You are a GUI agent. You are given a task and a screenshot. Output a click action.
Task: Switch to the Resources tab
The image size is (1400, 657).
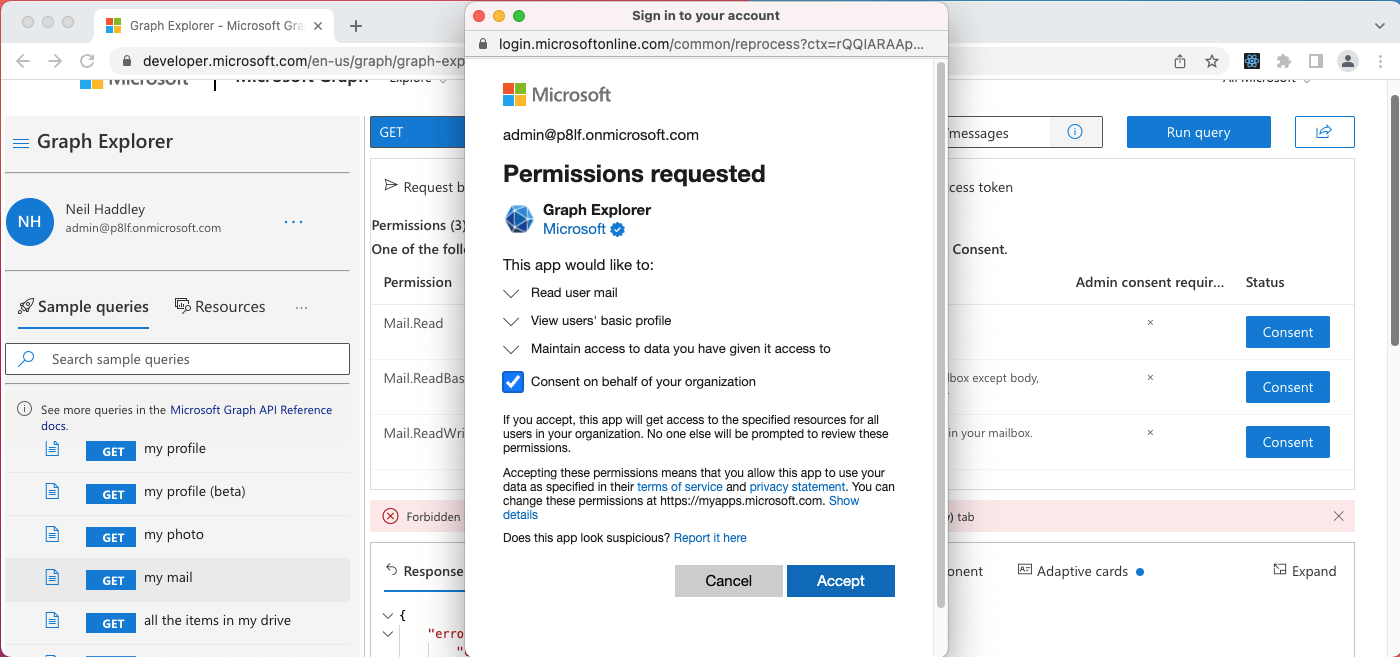point(220,307)
